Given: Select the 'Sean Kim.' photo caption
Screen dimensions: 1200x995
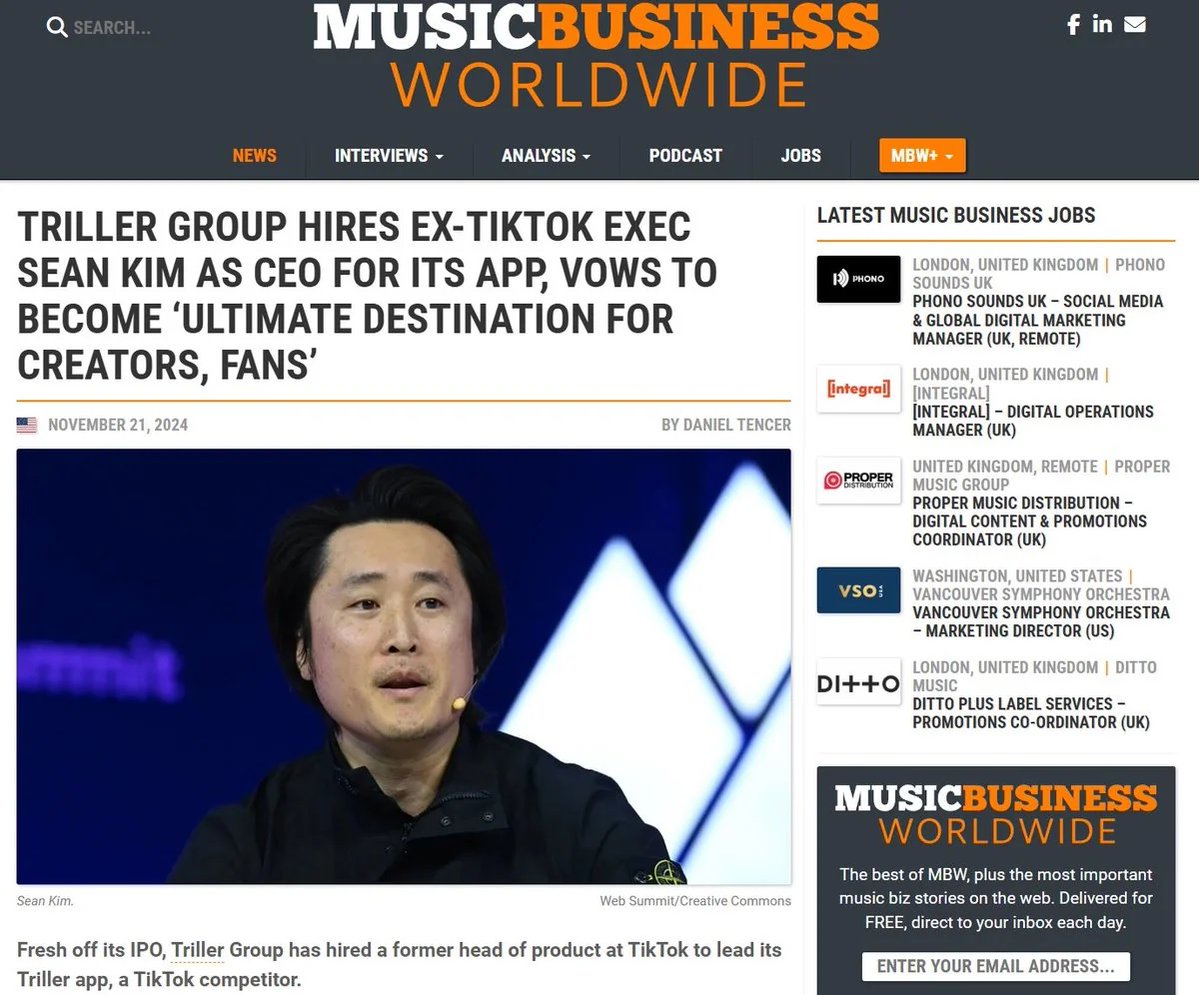Looking at the screenshot, I should 45,901.
